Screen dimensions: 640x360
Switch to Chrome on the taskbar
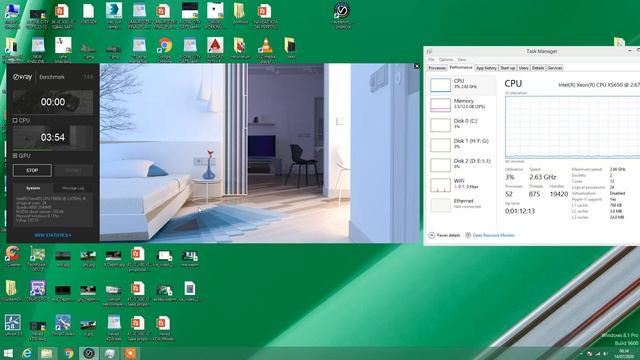click(69, 353)
